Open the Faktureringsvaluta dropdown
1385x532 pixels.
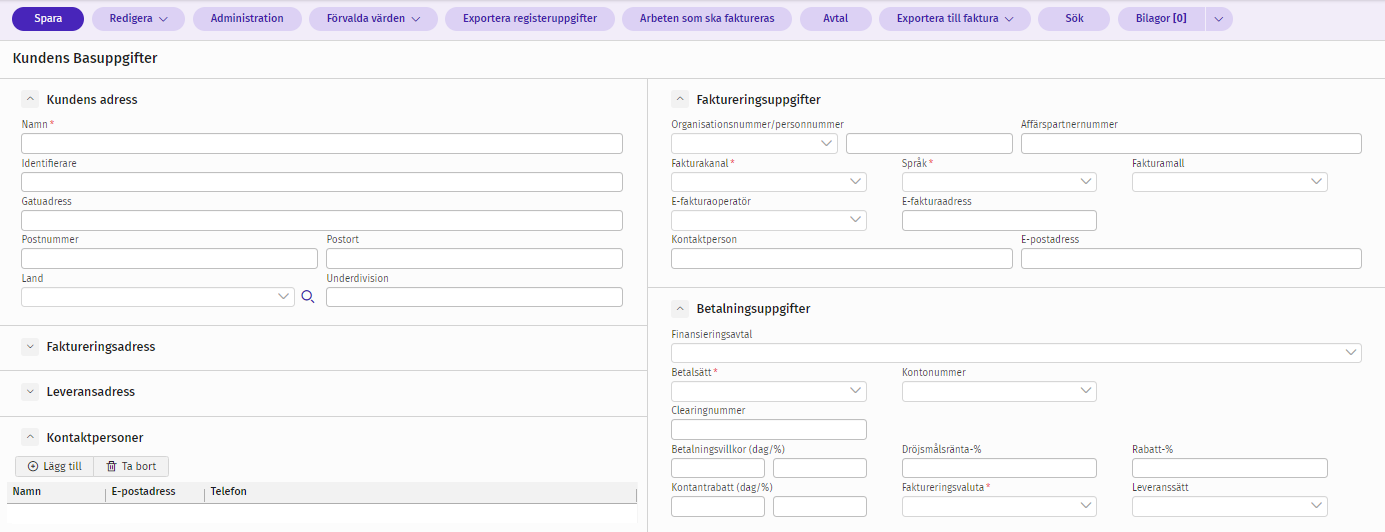coord(999,506)
